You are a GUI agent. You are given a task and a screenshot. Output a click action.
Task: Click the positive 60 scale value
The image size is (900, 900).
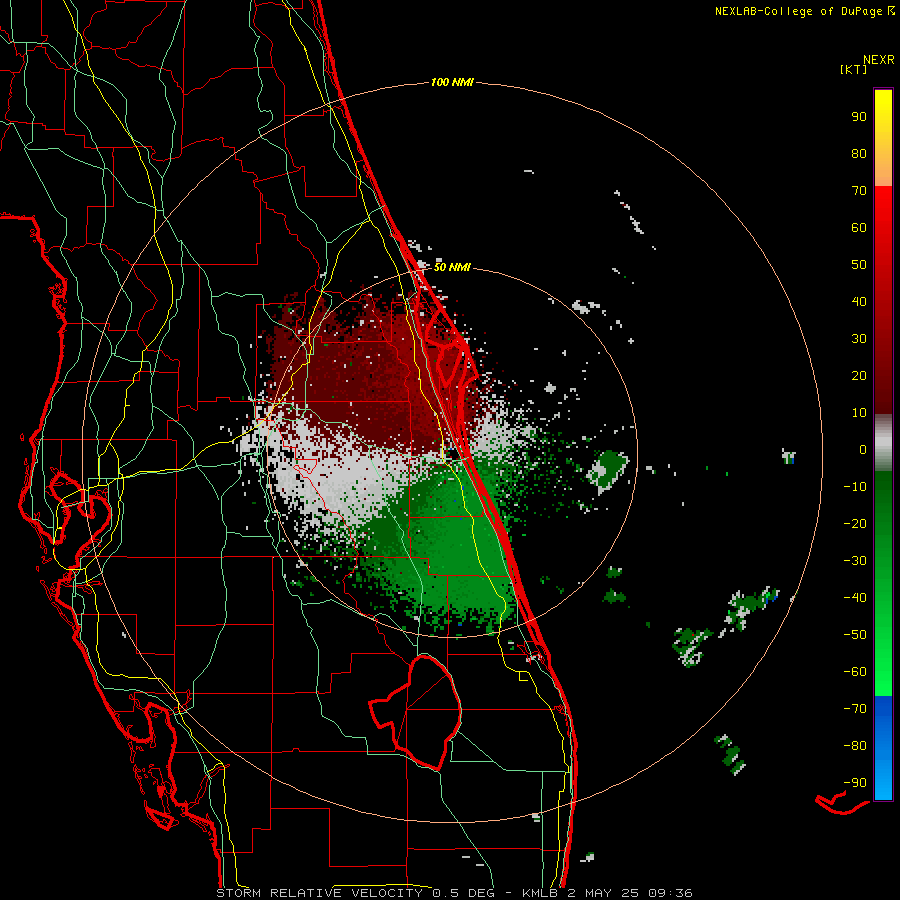pyautogui.click(x=859, y=227)
